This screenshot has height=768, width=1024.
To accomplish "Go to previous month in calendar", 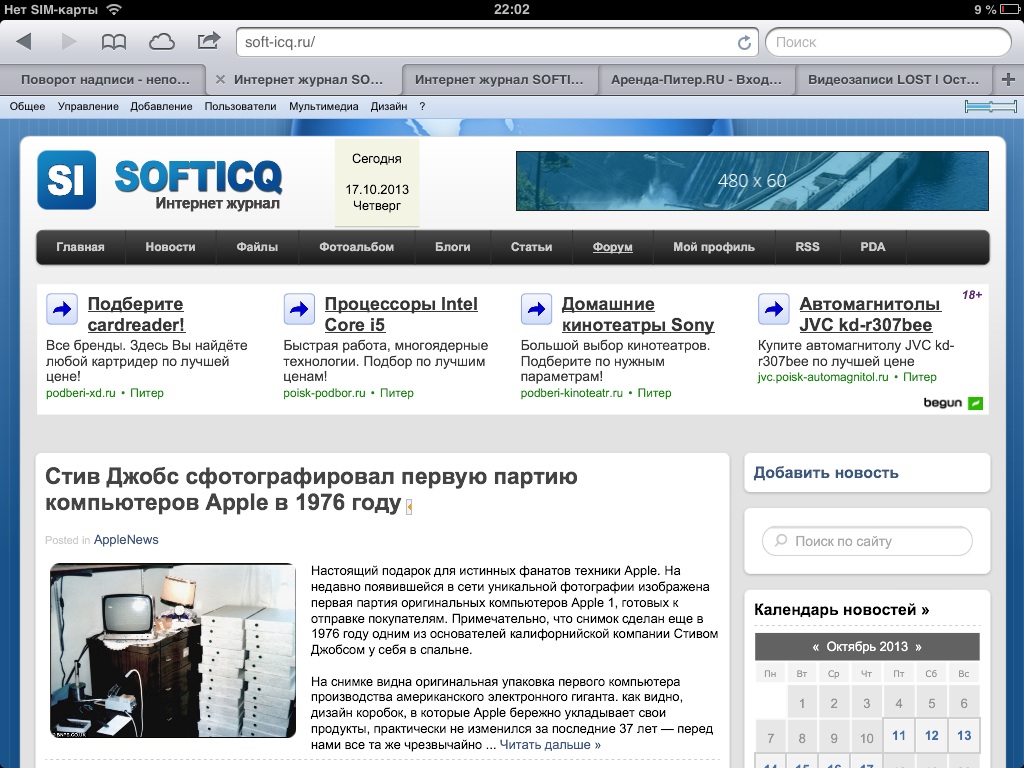I will (x=816, y=647).
